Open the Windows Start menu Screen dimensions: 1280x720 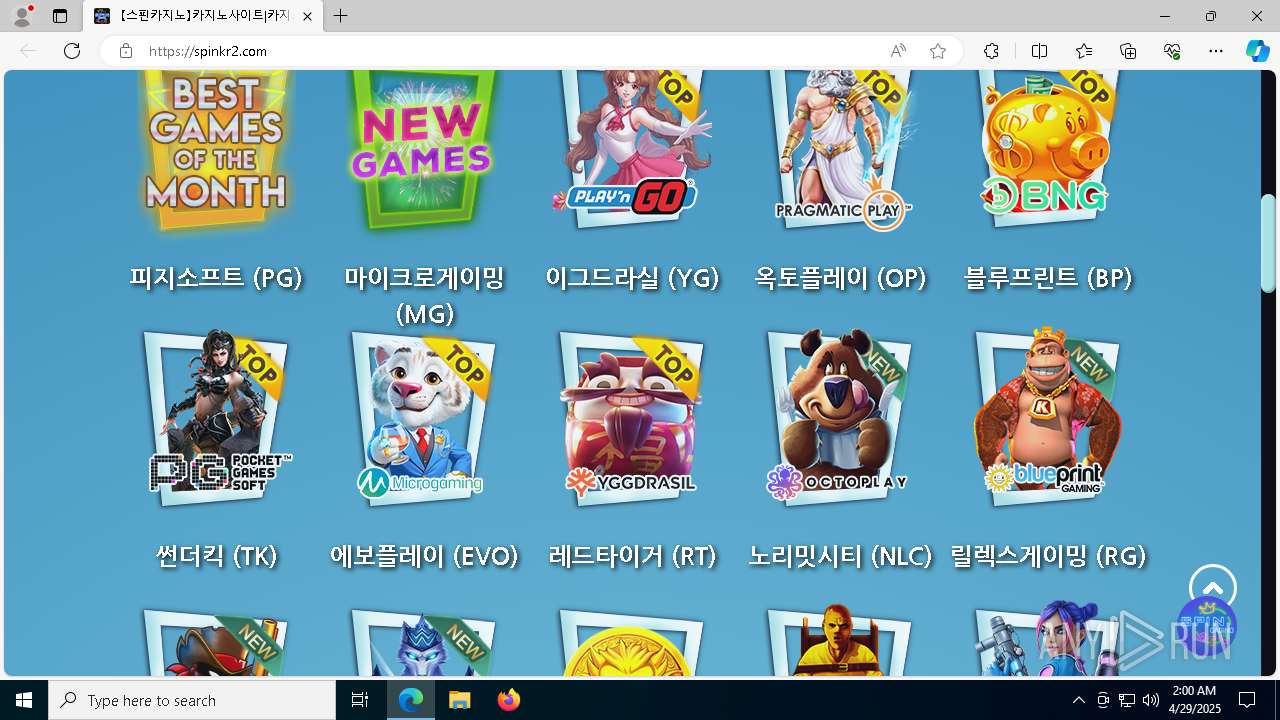pos(24,700)
